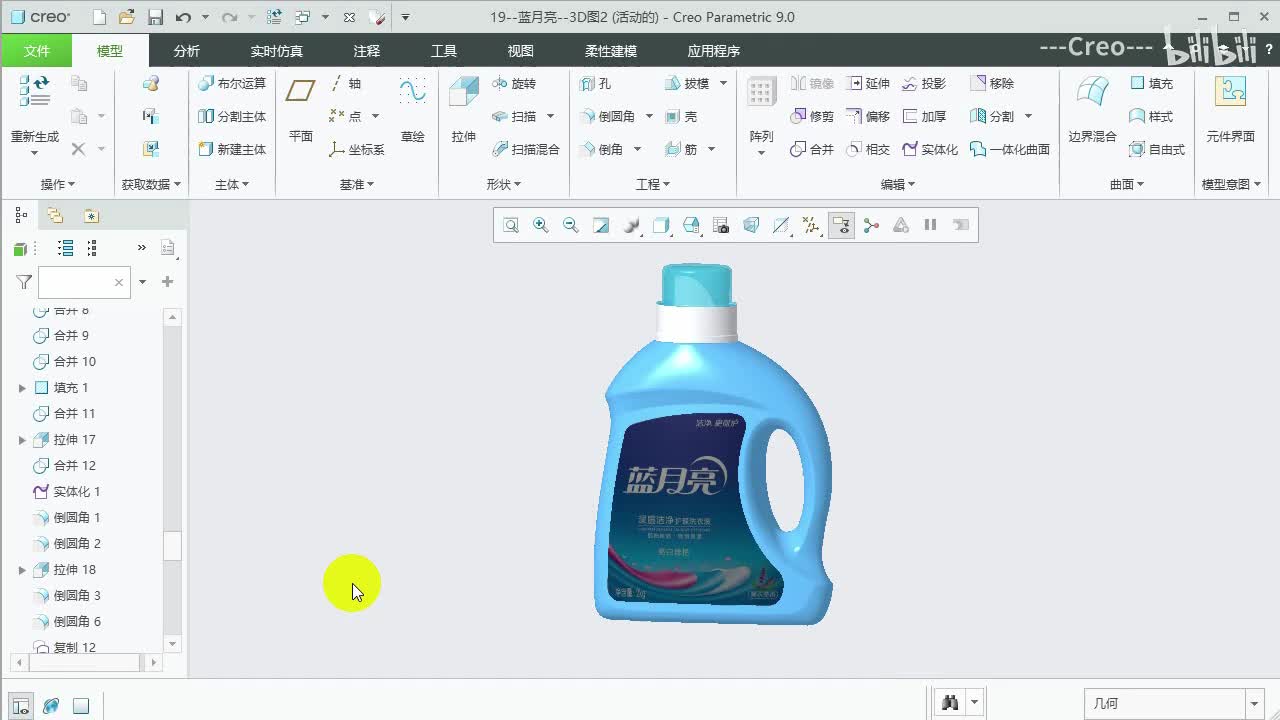This screenshot has width=1280, height=720.
Task: Click the filter funnel icon in model tree
Action: point(24,283)
